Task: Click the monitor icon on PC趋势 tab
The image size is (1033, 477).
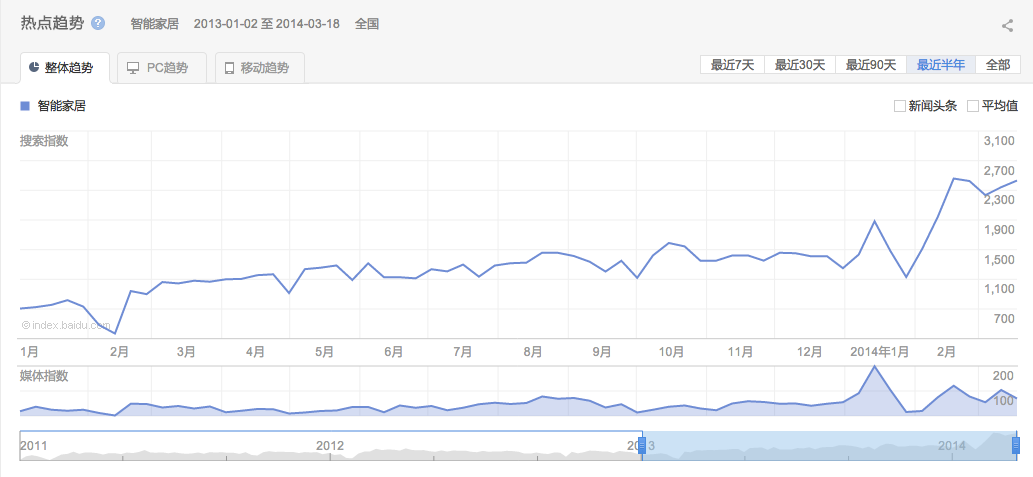Action: (x=133, y=68)
